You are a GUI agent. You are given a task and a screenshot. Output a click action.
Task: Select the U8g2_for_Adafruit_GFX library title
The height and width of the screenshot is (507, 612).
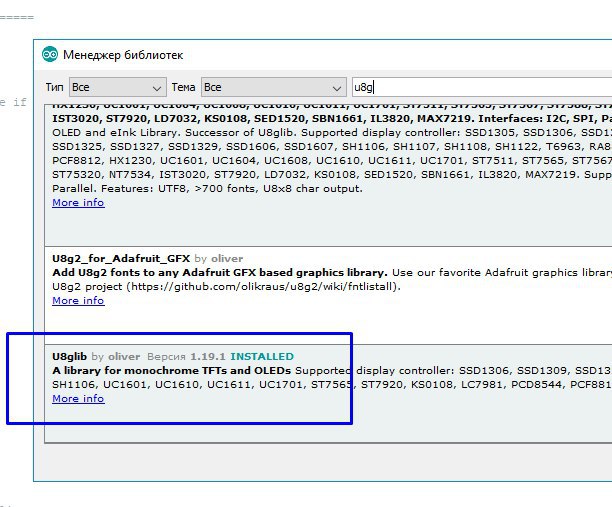[x=121, y=258]
